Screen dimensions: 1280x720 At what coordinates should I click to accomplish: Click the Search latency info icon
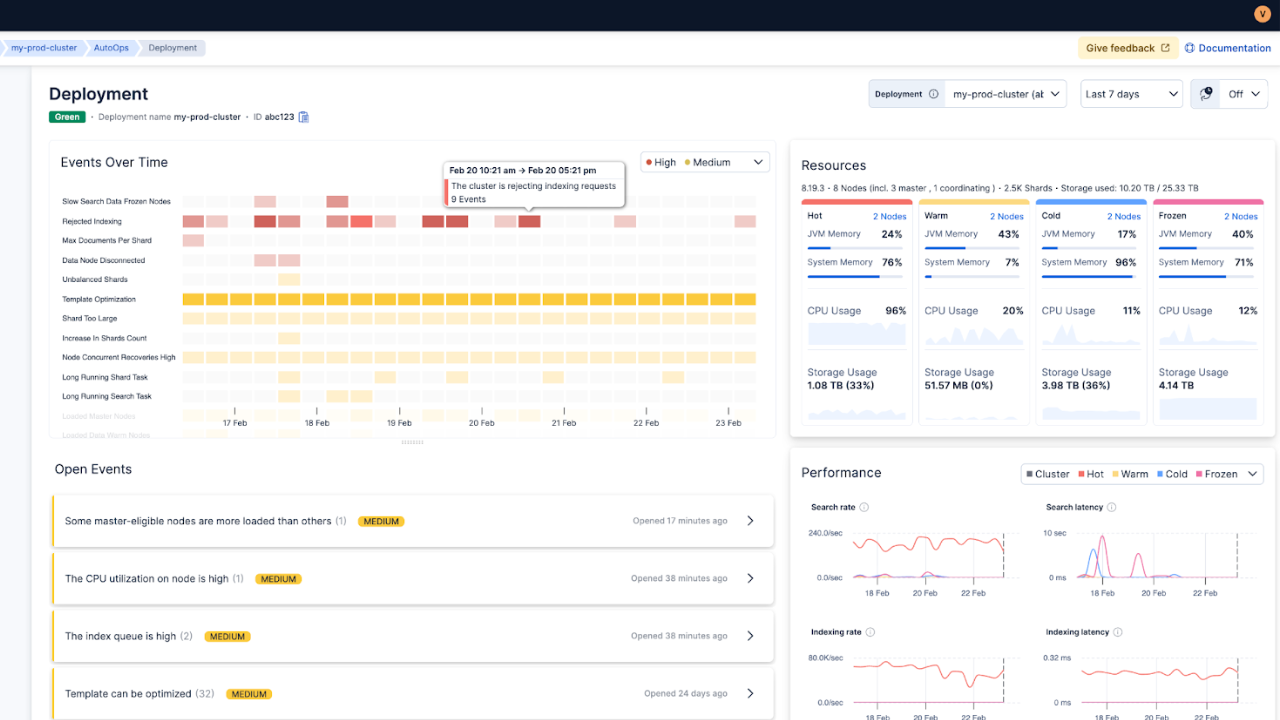[x=1112, y=507]
